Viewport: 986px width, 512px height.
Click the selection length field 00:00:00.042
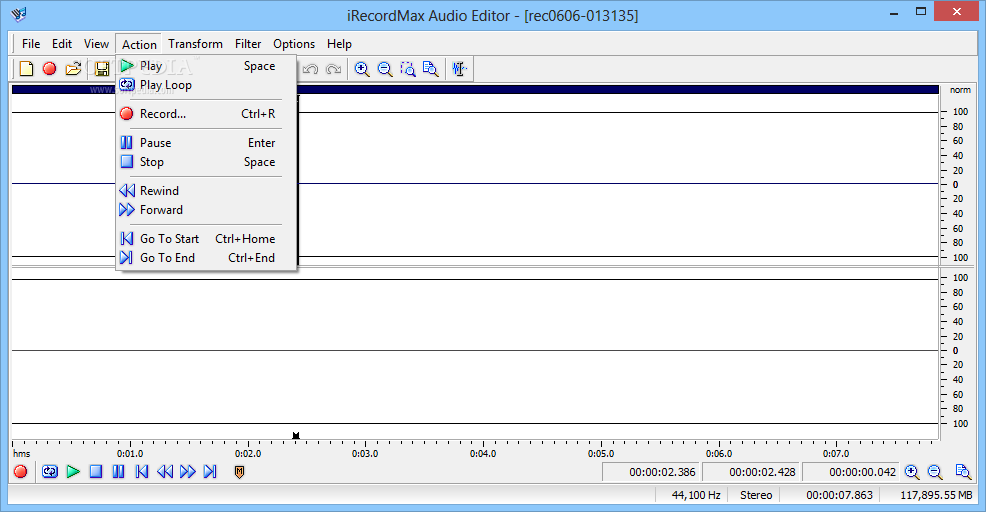851,472
